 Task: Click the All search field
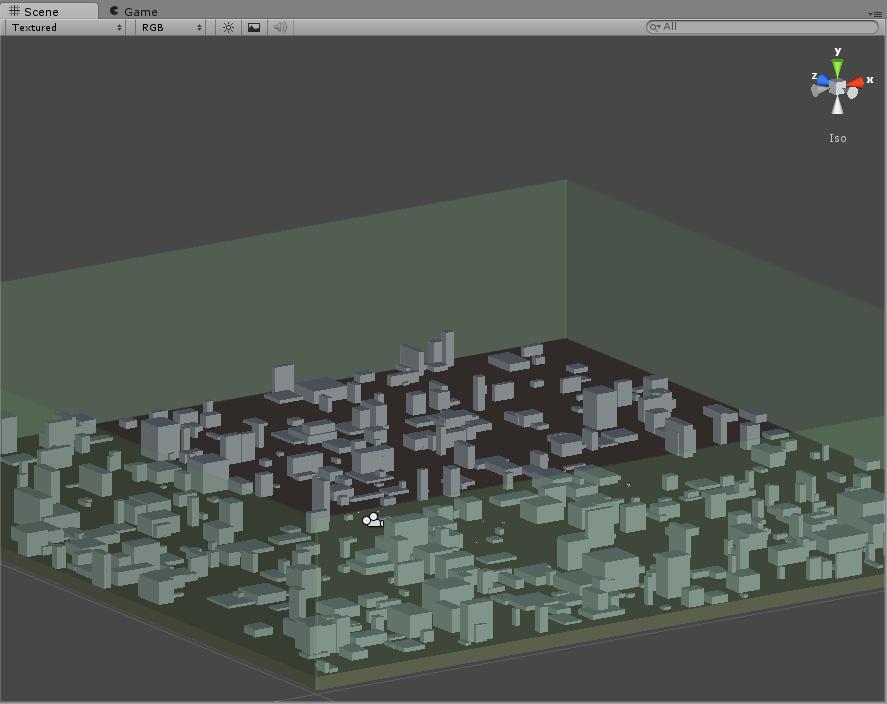click(762, 27)
